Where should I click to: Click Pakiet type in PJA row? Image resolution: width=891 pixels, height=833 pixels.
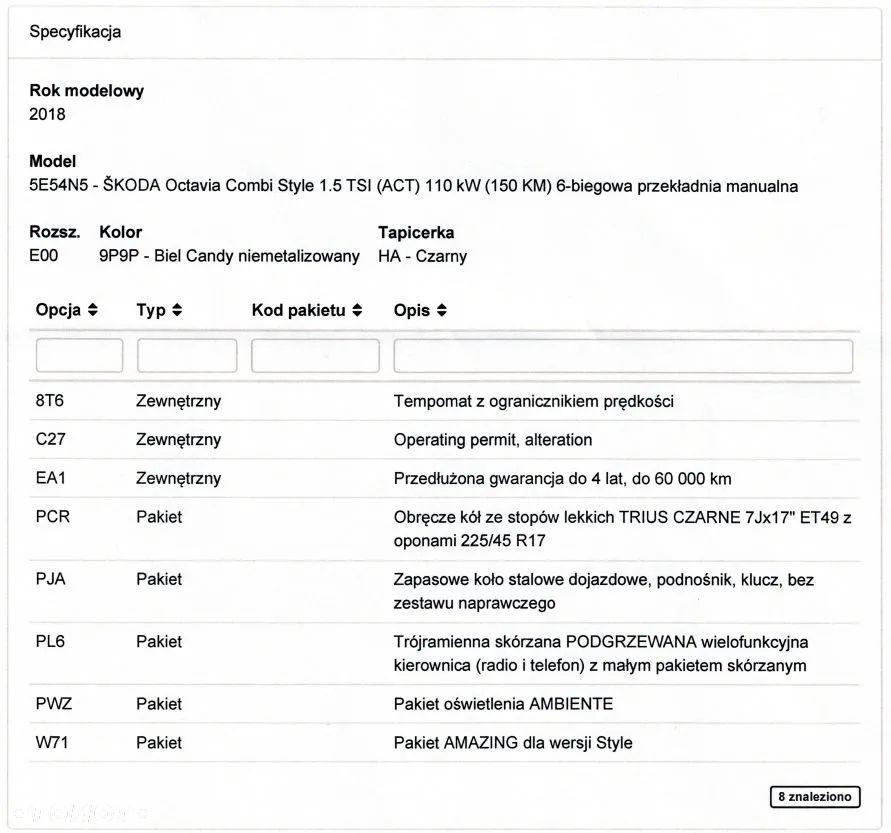(159, 579)
